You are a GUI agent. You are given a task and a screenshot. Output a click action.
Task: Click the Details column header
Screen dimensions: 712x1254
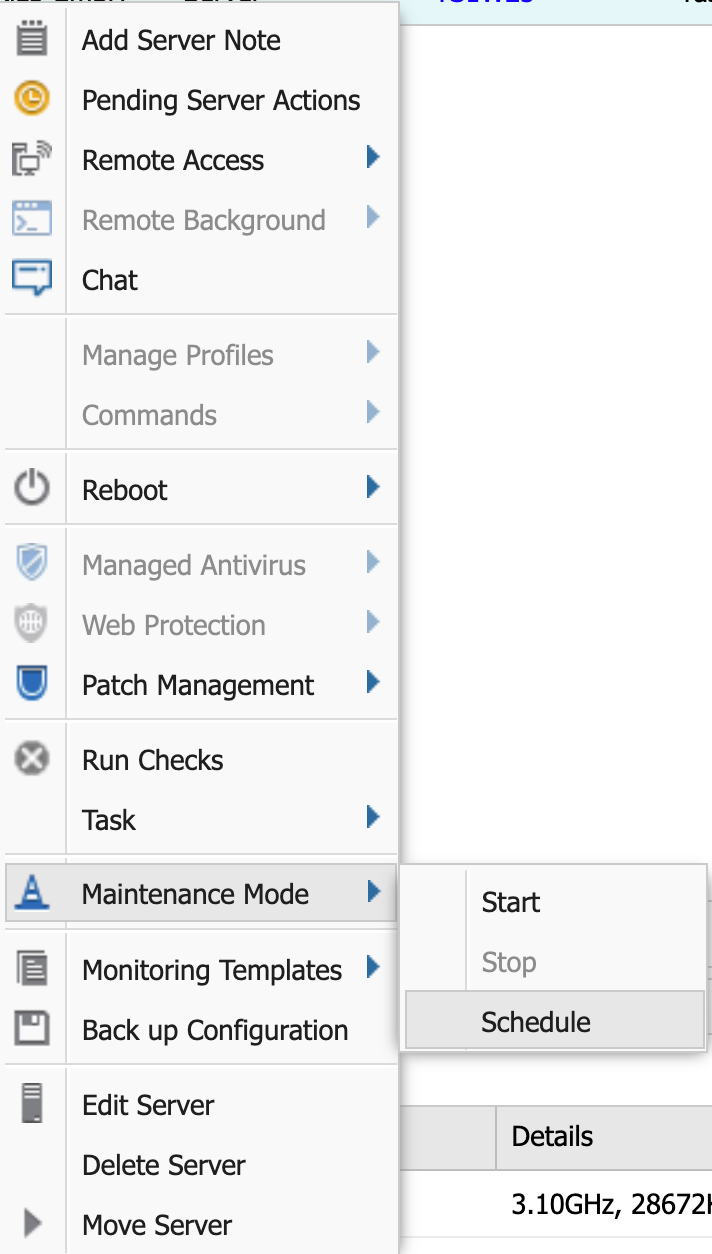pyautogui.click(x=552, y=1136)
